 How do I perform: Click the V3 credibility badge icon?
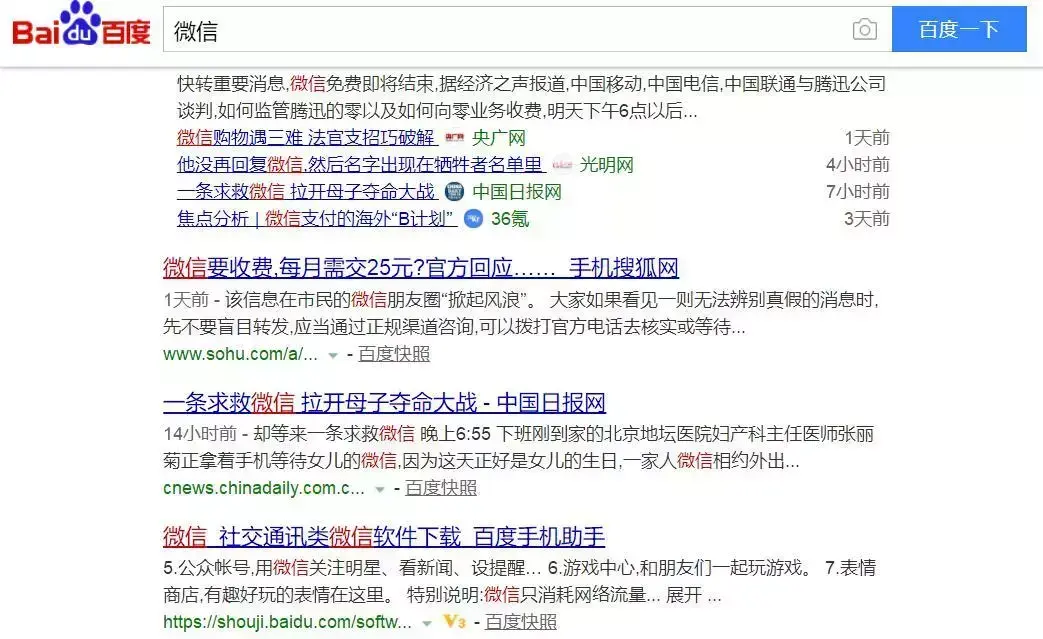point(455,622)
